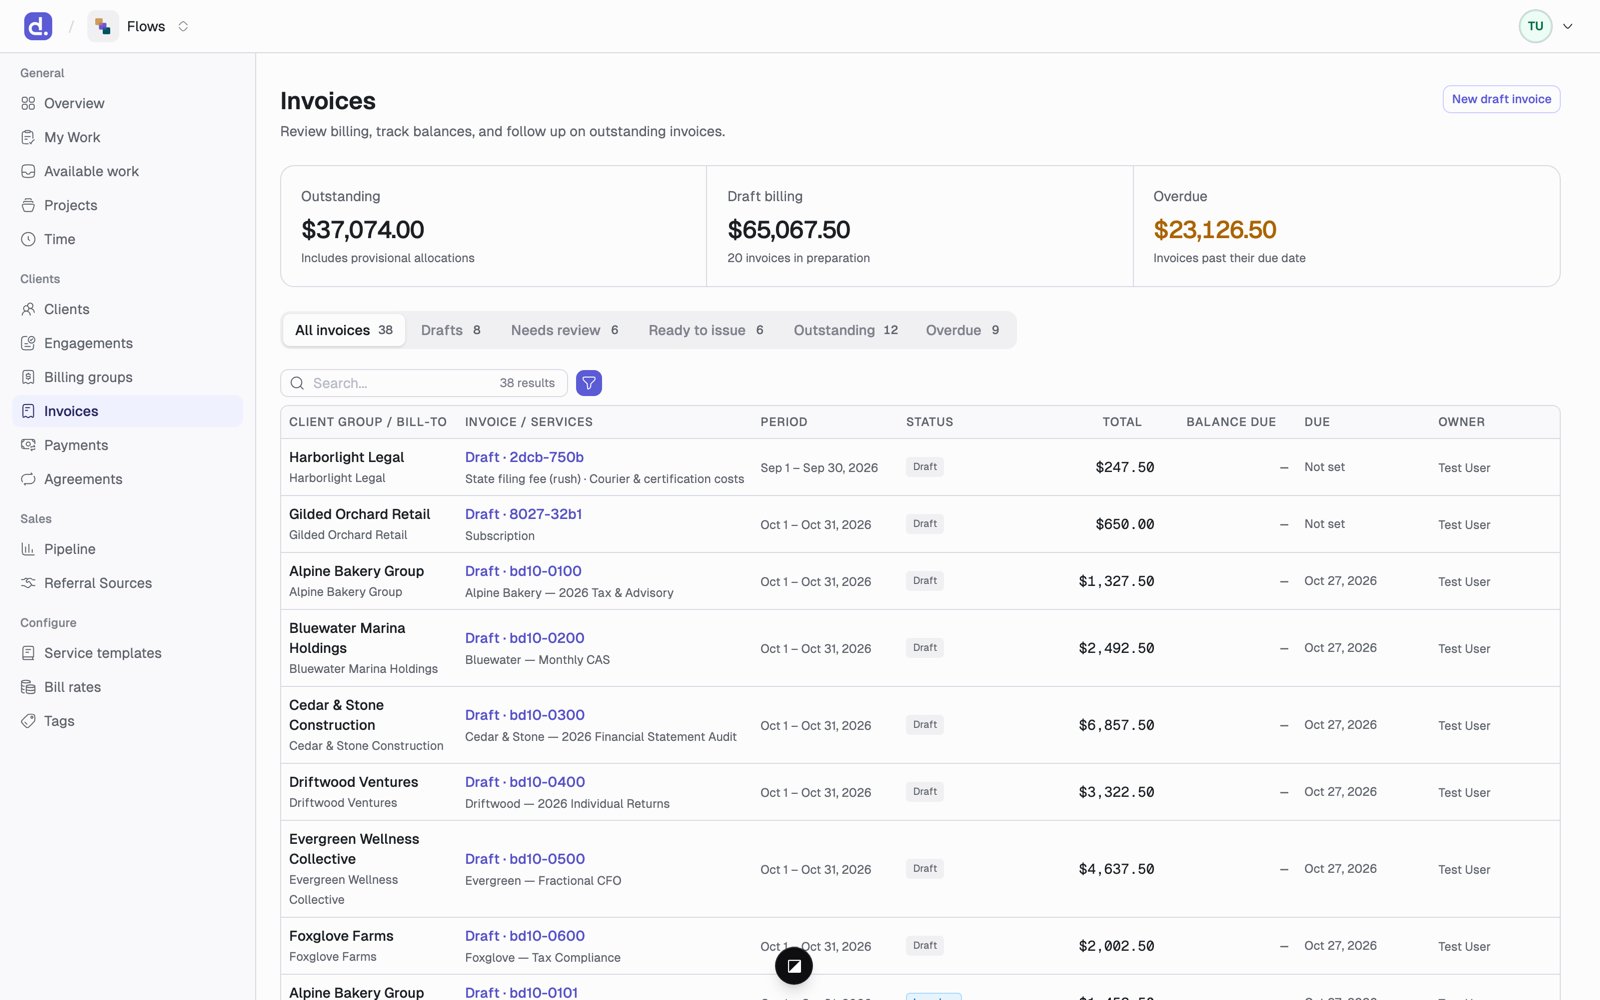Open the Overview sidebar icon
Image resolution: width=1600 pixels, height=1000 pixels.
coord(28,103)
